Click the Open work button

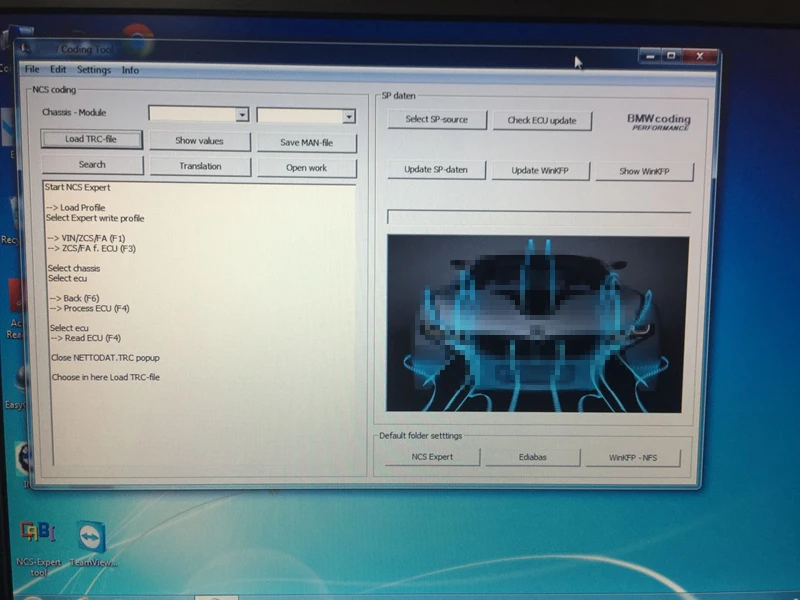[307, 168]
